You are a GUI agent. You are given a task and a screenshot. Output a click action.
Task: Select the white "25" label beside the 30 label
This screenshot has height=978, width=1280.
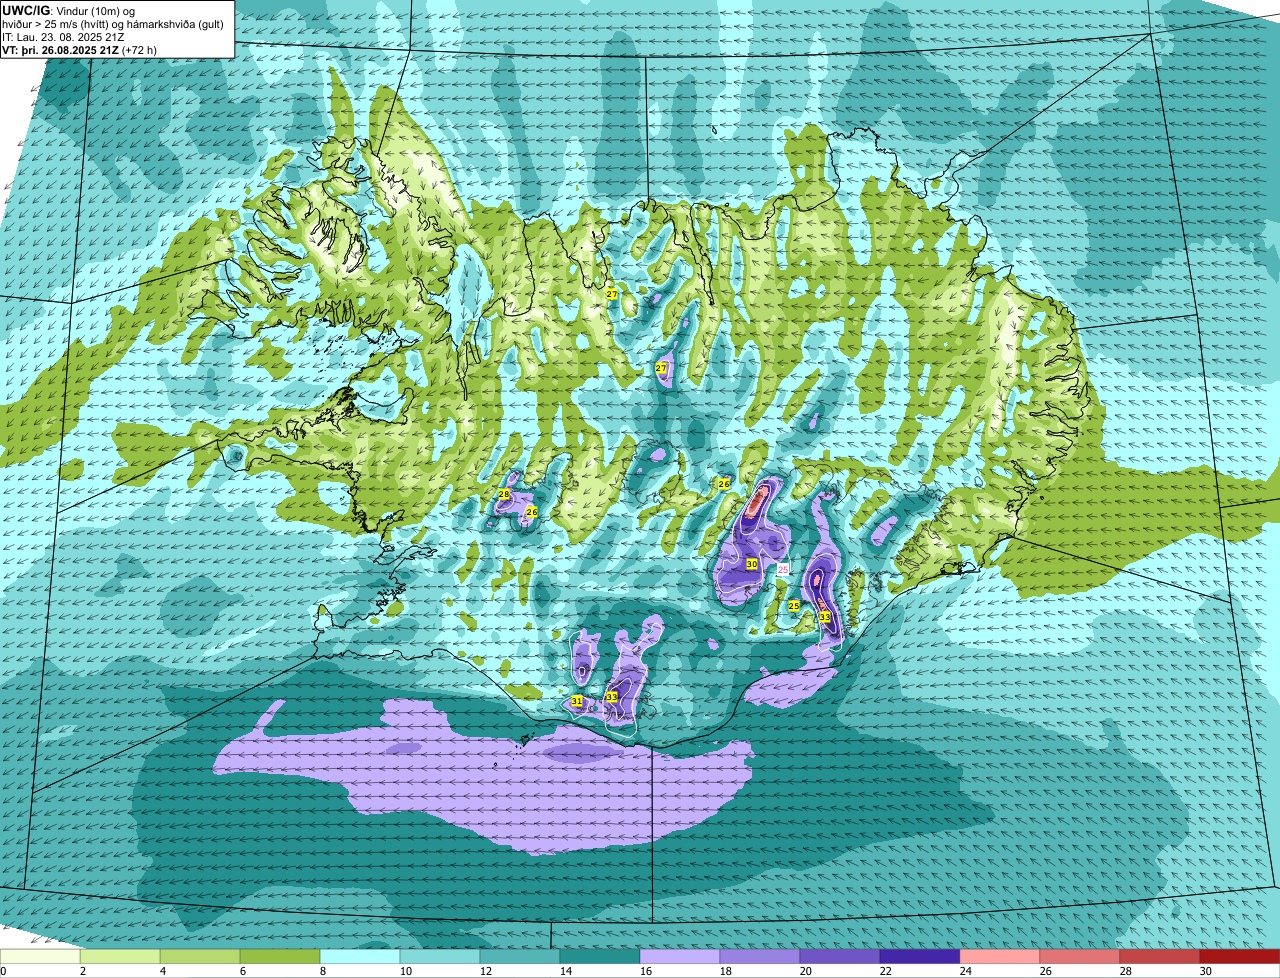[x=783, y=569]
